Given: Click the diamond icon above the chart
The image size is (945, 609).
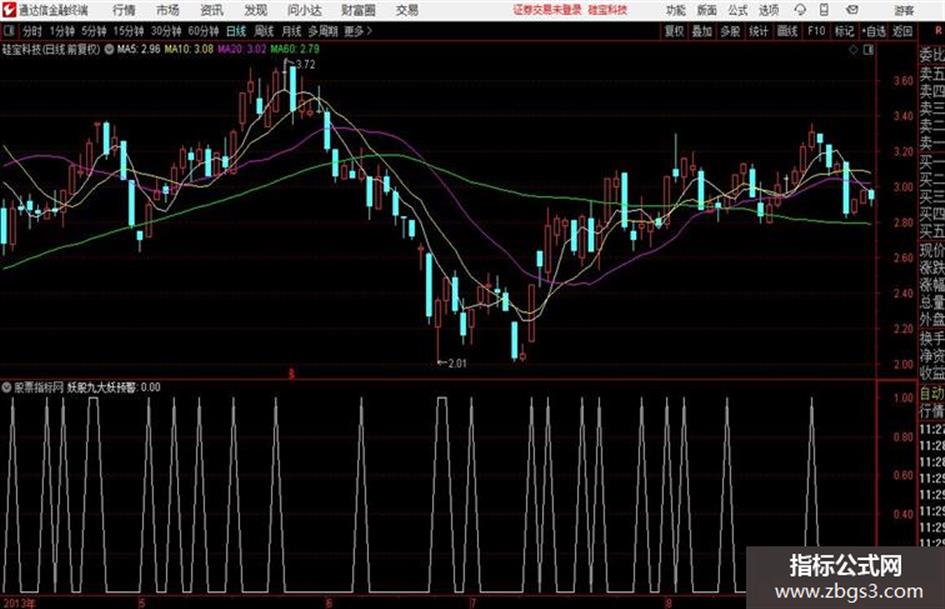Looking at the screenshot, I should (x=853, y=50).
